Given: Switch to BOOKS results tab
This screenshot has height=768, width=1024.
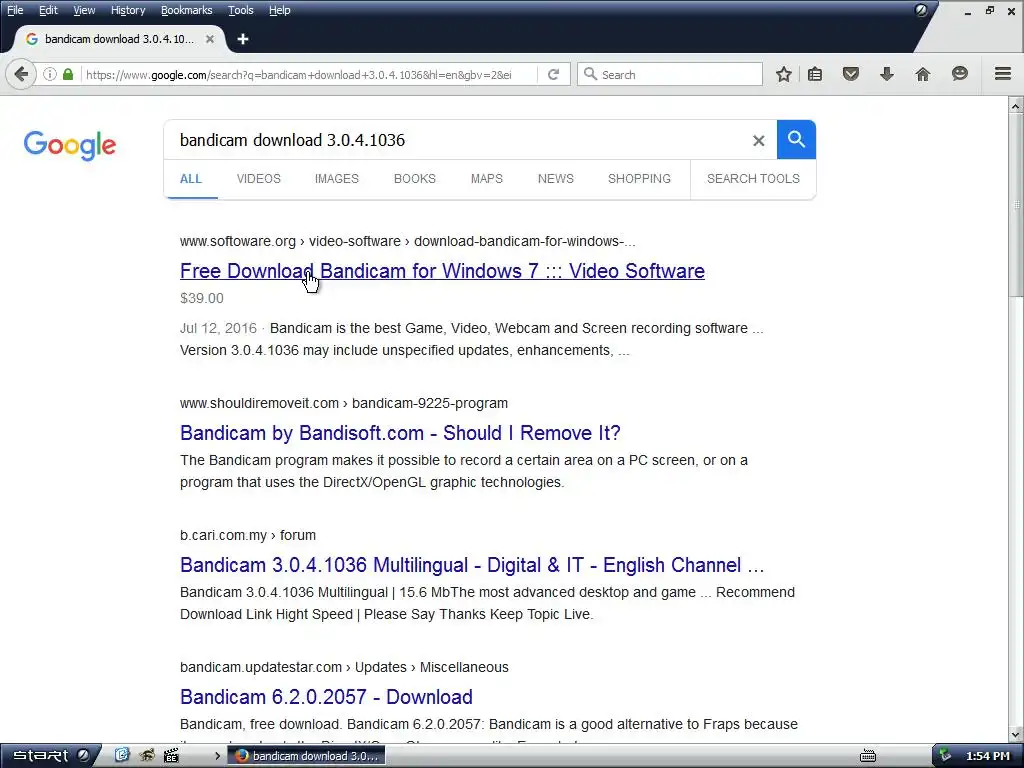Looking at the screenshot, I should click(415, 179).
